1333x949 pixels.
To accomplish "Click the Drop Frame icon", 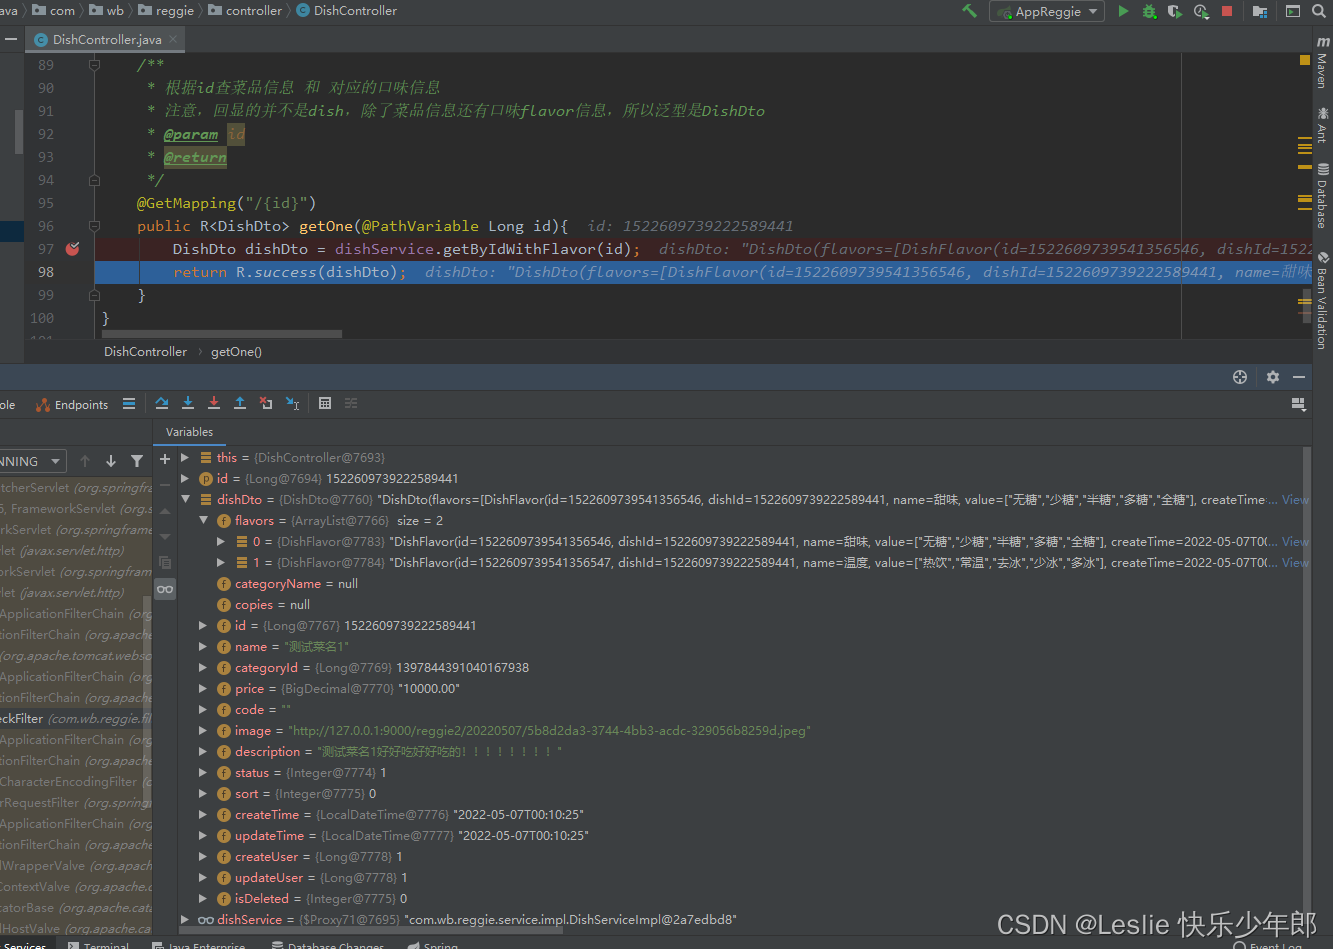I will click(266, 403).
